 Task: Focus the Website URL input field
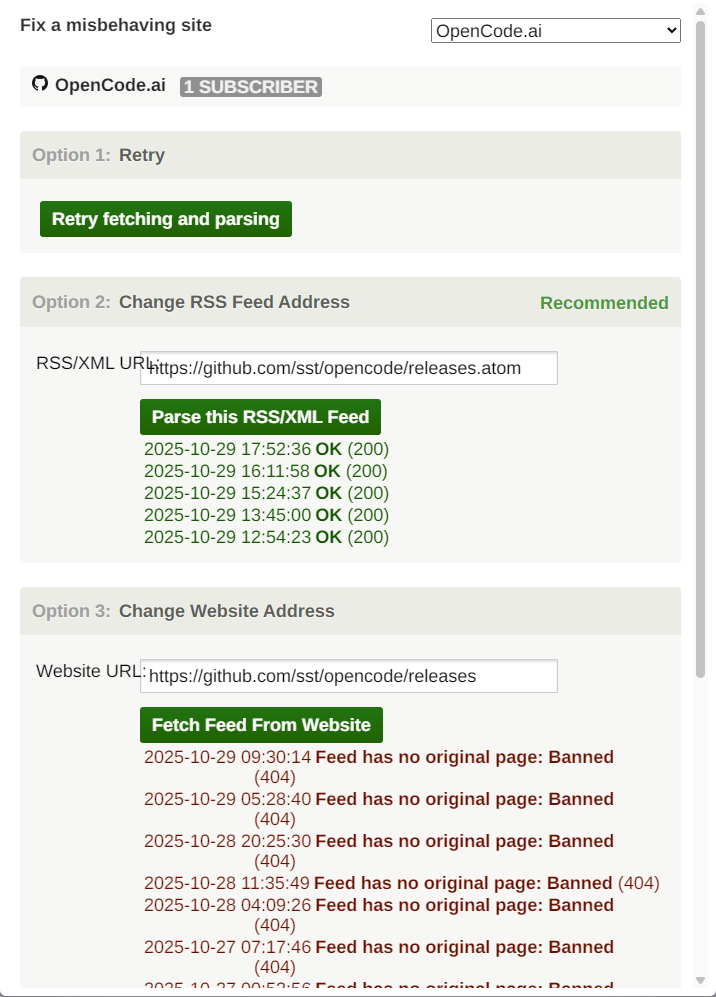tap(348, 676)
